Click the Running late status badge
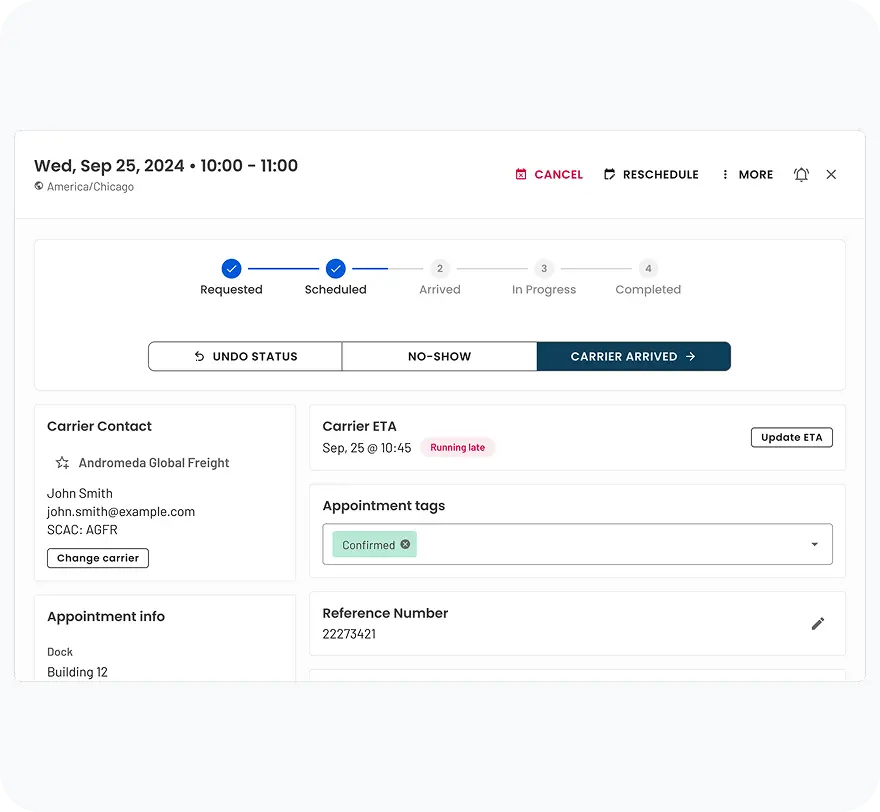This screenshot has width=880, height=812. pos(457,447)
